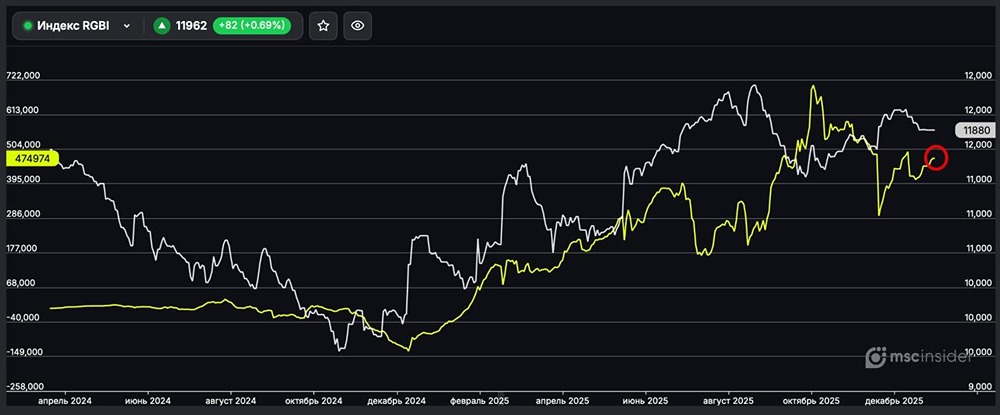1000x415 pixels.
Task: Add the index to favorites with the star
Action: click(323, 26)
